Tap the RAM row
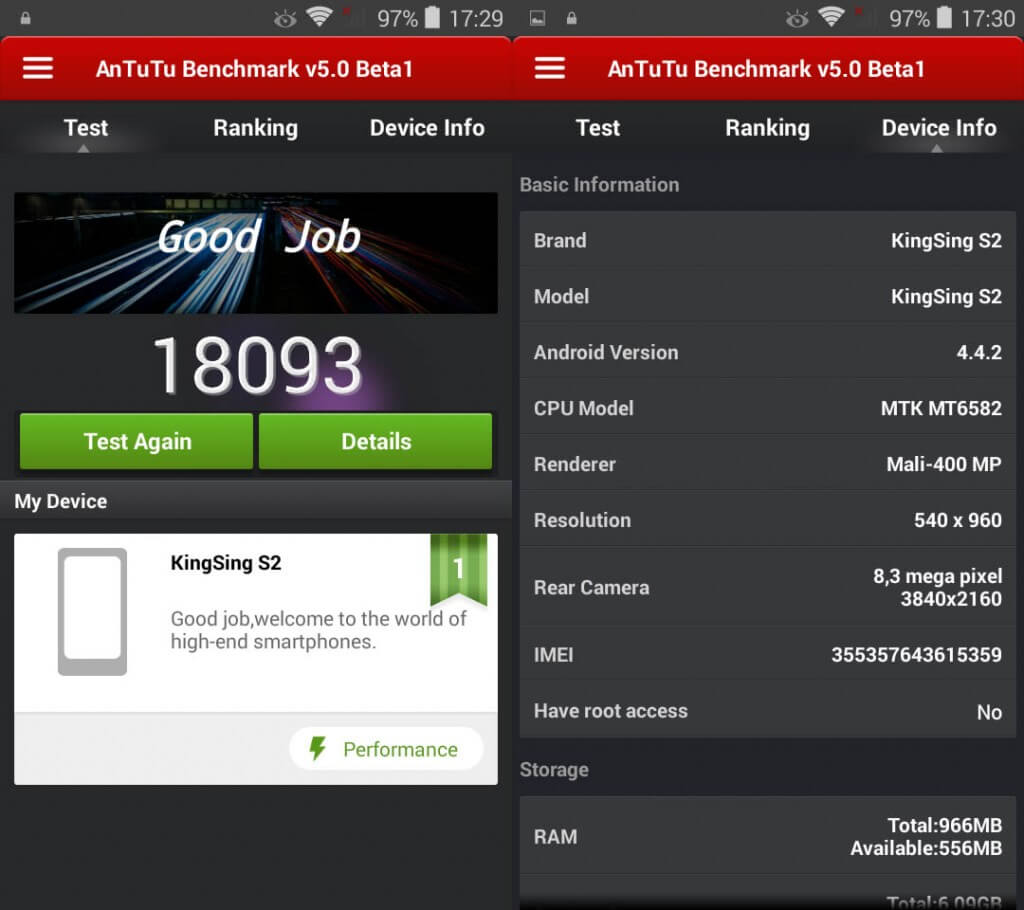Viewport: 1024px width, 910px height. tap(767, 836)
